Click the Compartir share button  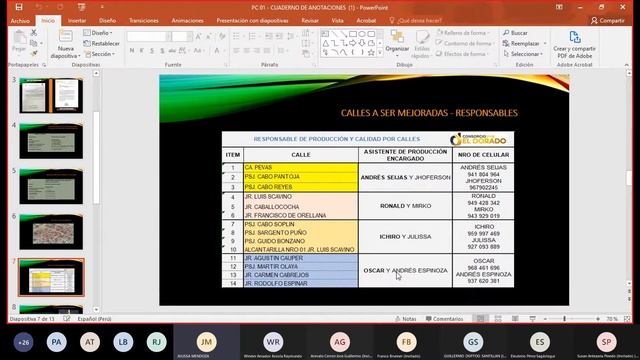point(608,20)
